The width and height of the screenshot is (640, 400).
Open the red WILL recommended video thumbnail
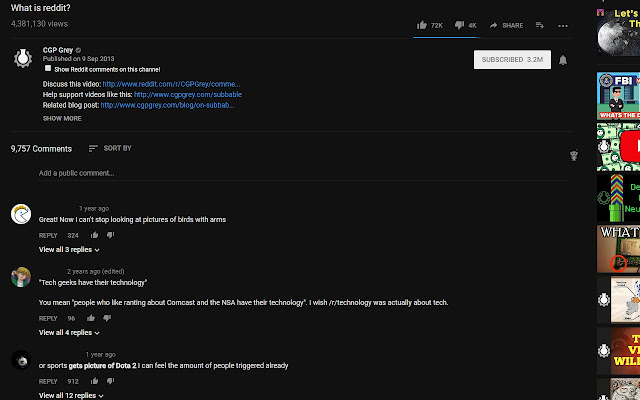point(618,351)
